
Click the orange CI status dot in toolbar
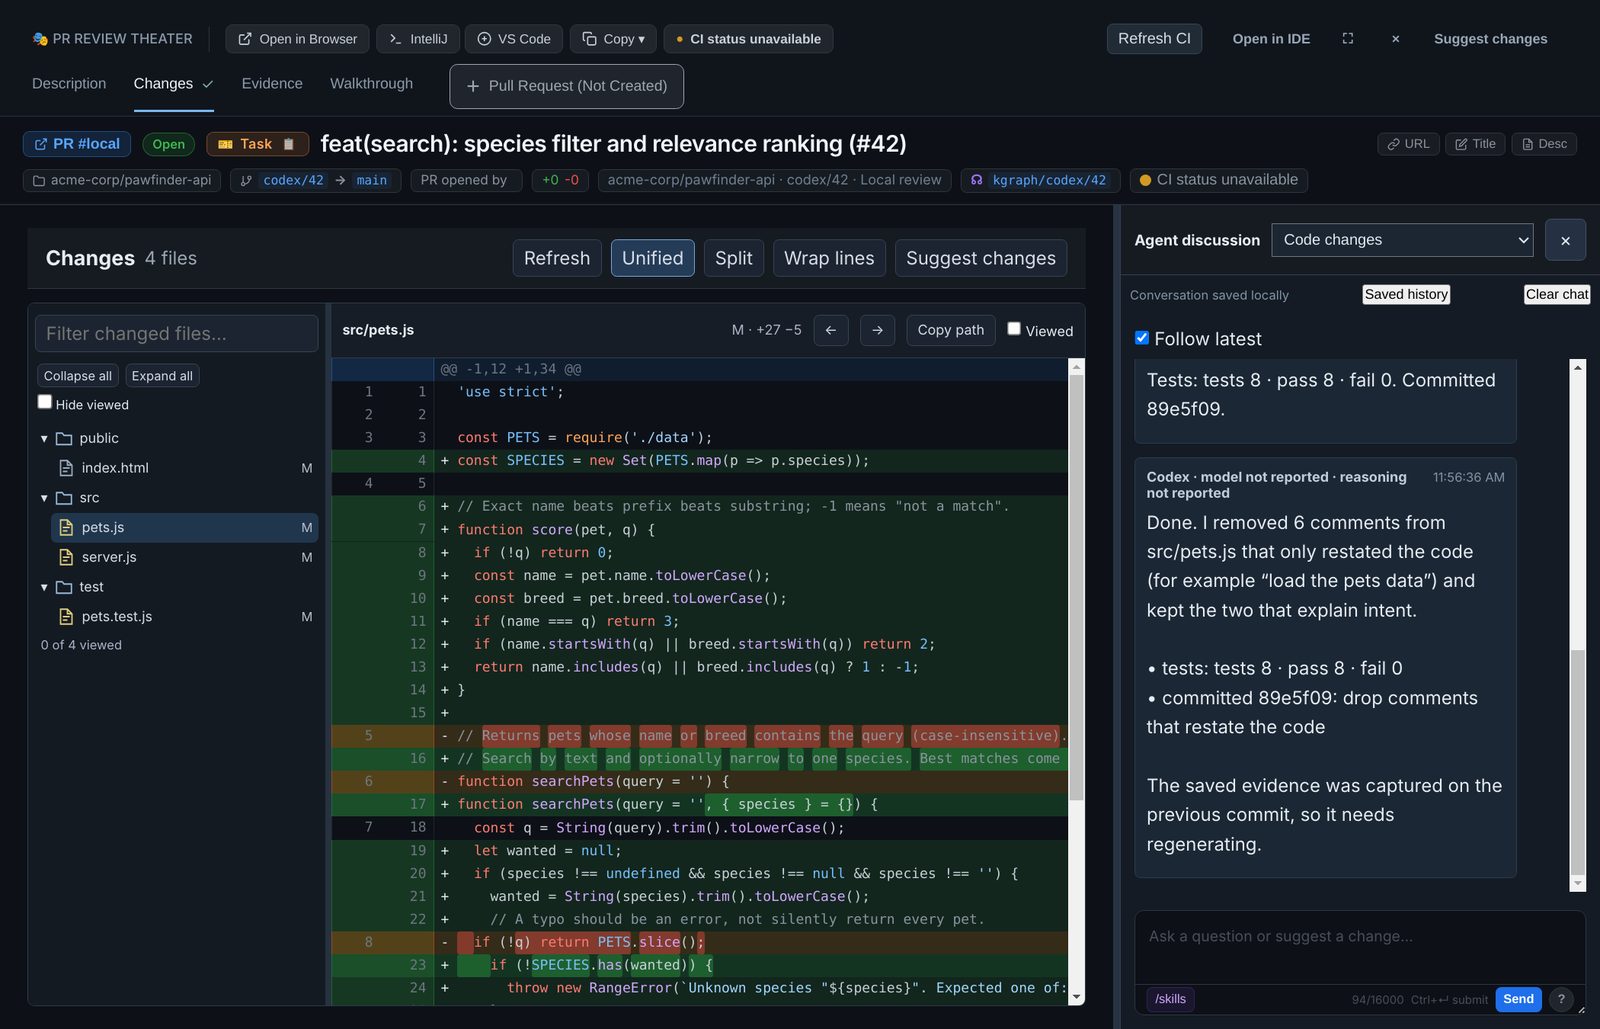point(680,39)
